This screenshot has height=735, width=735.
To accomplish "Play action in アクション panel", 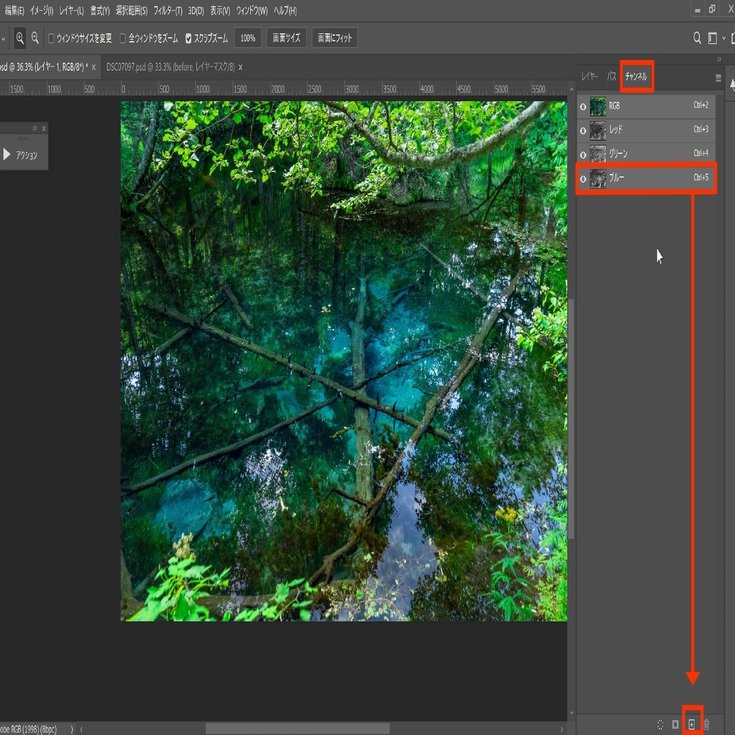I will 7,154.
